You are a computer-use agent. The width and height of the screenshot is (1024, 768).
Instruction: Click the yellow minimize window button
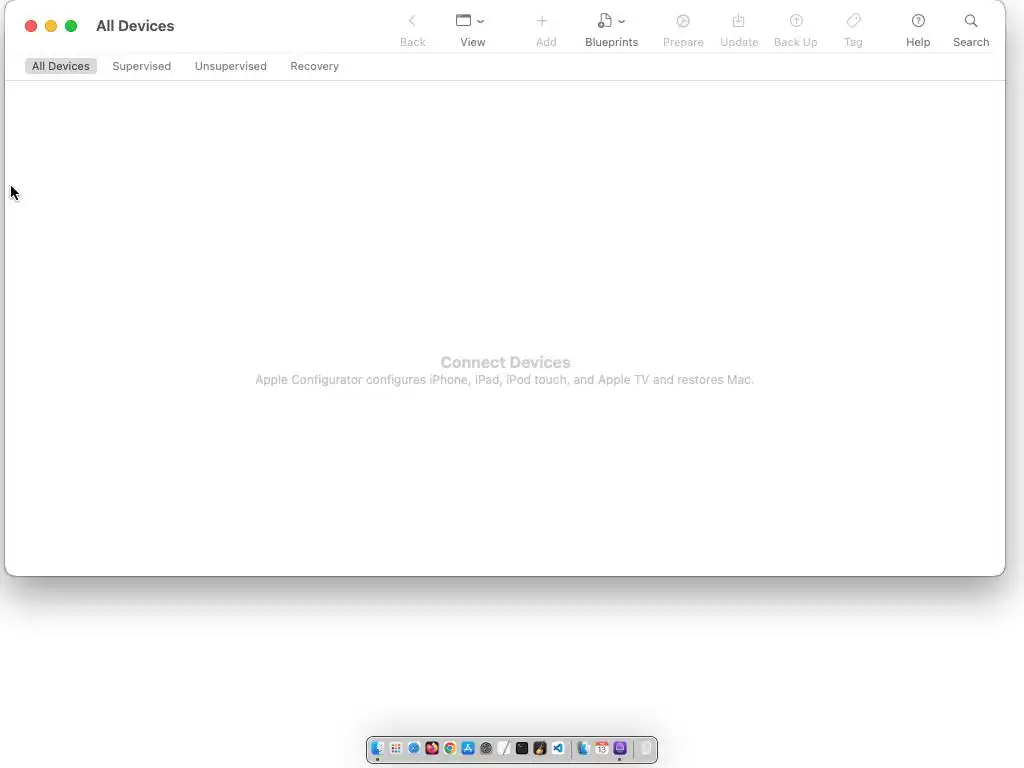click(x=51, y=26)
